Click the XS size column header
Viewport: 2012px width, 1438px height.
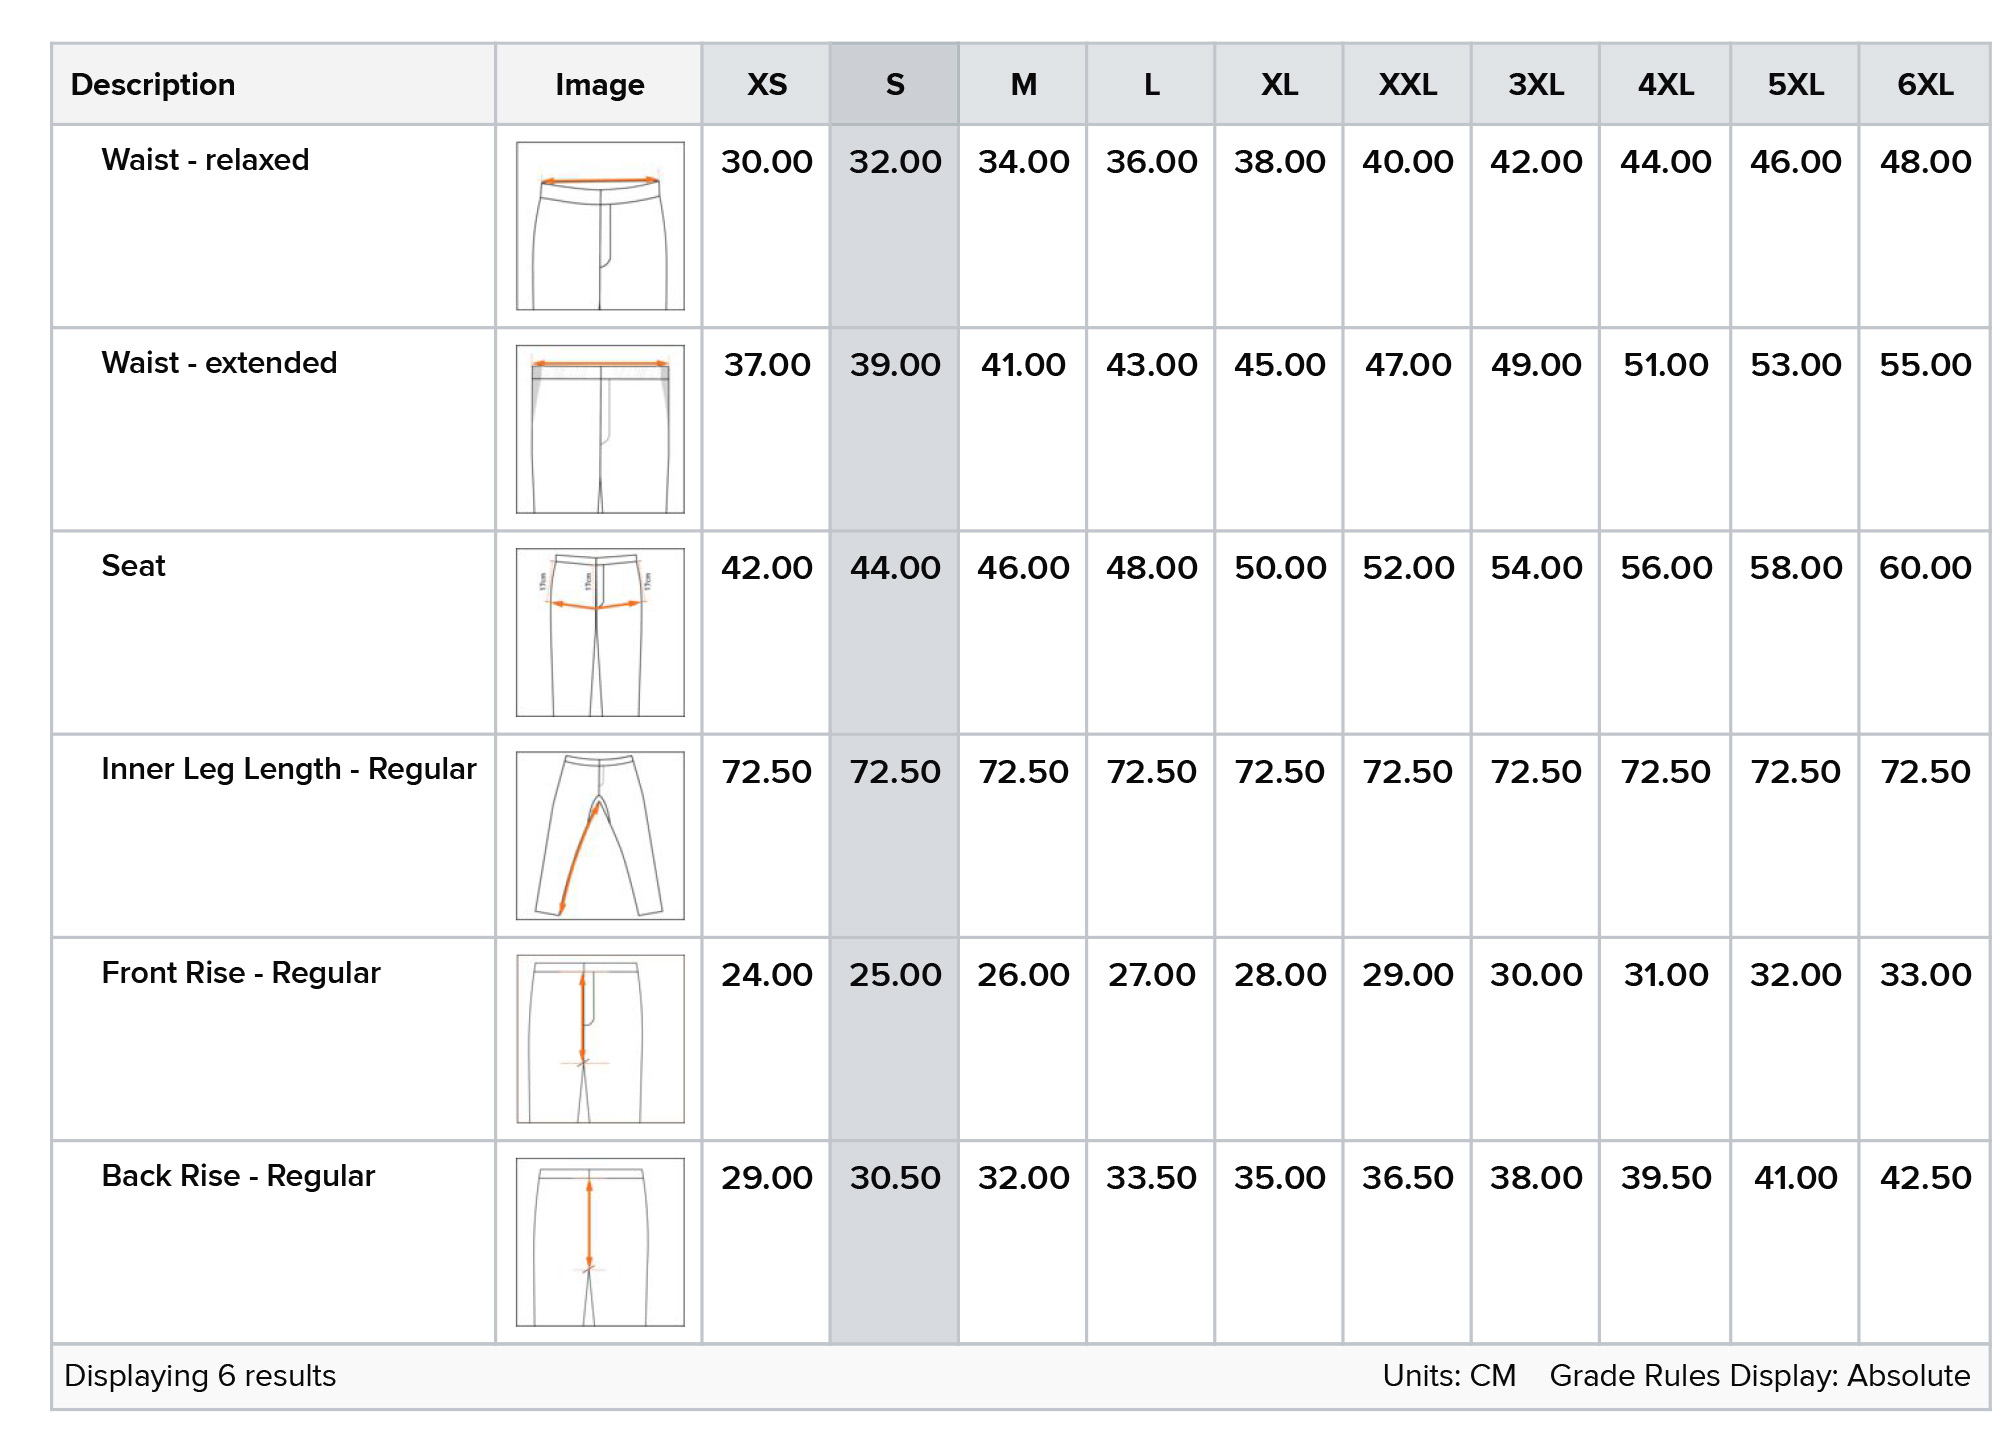click(x=766, y=85)
